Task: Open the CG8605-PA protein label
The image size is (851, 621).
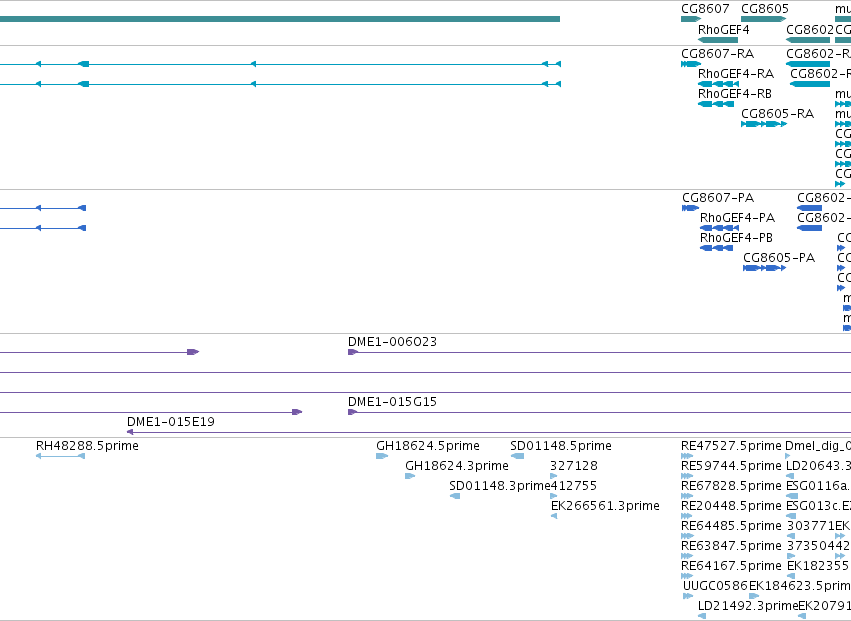Action: point(779,258)
